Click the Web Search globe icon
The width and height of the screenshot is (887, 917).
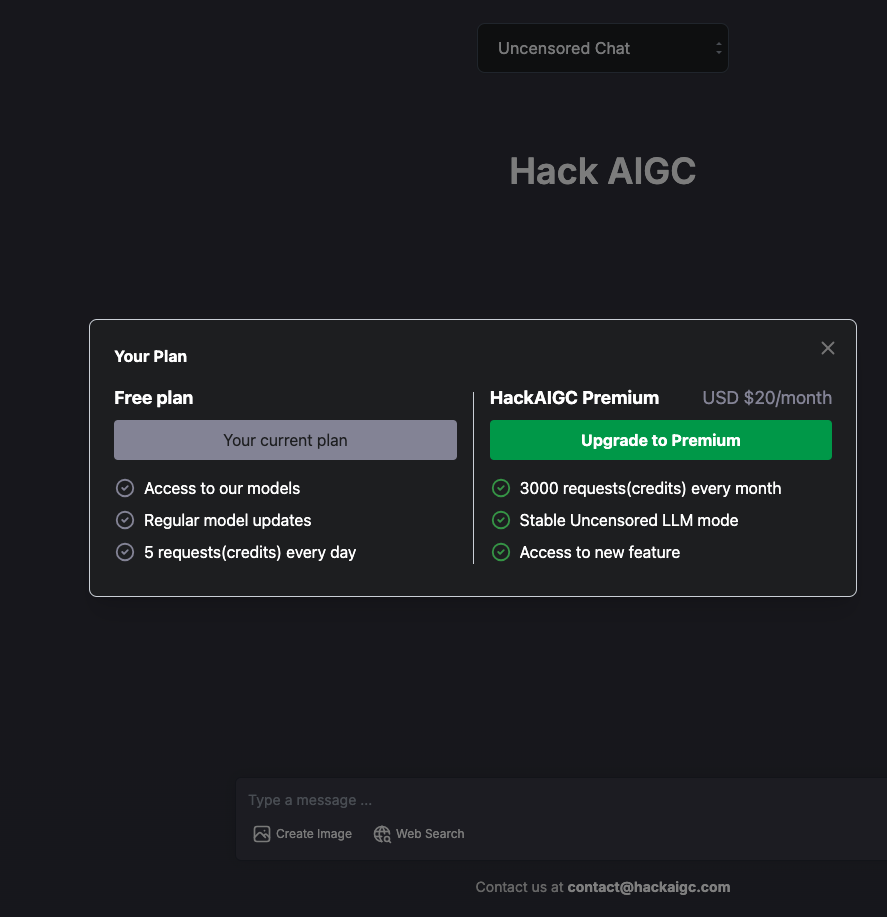tap(382, 833)
